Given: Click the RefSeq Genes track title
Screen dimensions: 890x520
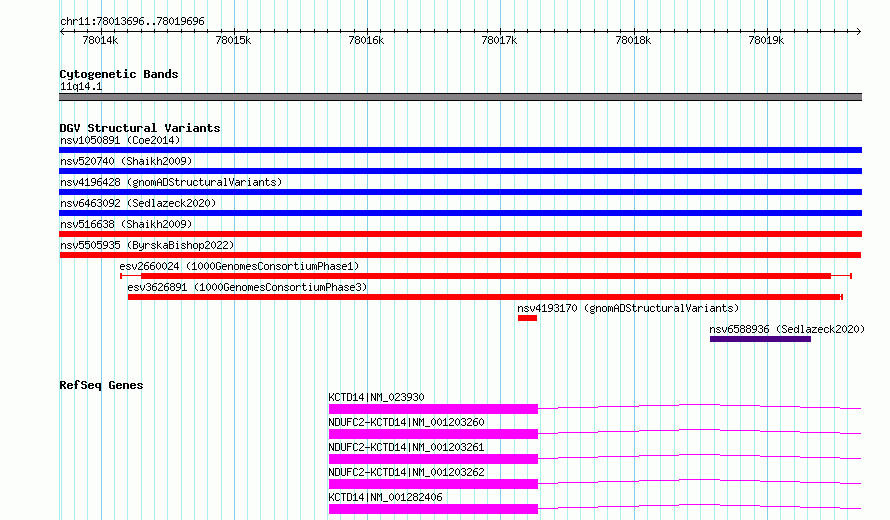Looking at the screenshot, I should (x=101, y=385).
